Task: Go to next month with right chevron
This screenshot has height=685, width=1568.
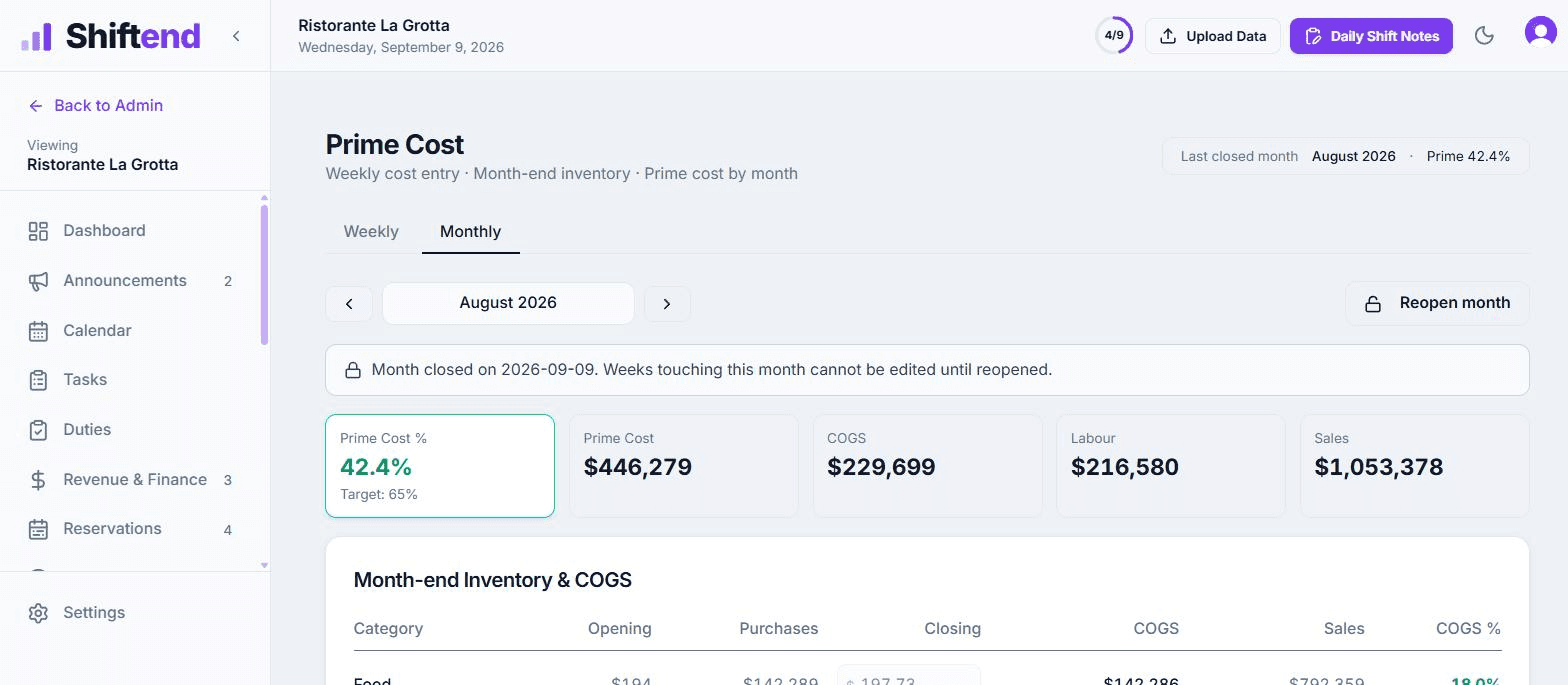Action: point(667,304)
